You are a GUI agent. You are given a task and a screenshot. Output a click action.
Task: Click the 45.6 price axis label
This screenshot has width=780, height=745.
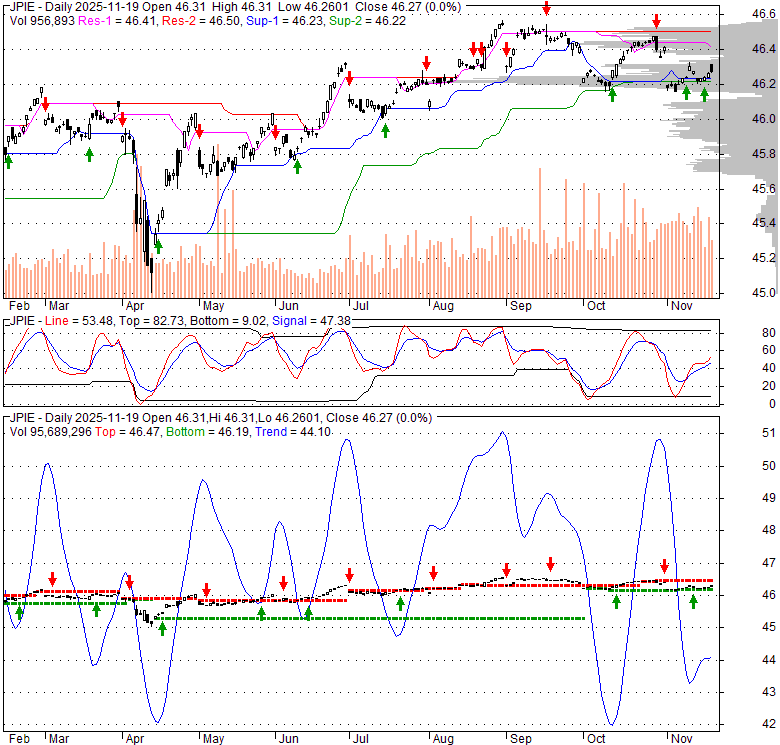(x=764, y=188)
